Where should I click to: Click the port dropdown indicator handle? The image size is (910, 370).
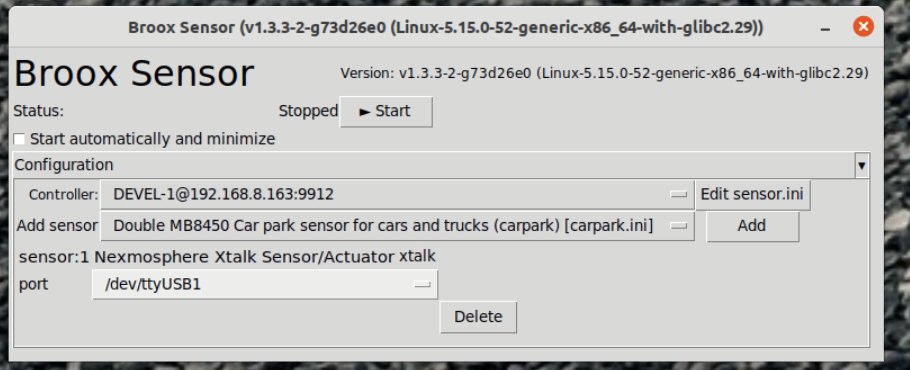click(422, 285)
